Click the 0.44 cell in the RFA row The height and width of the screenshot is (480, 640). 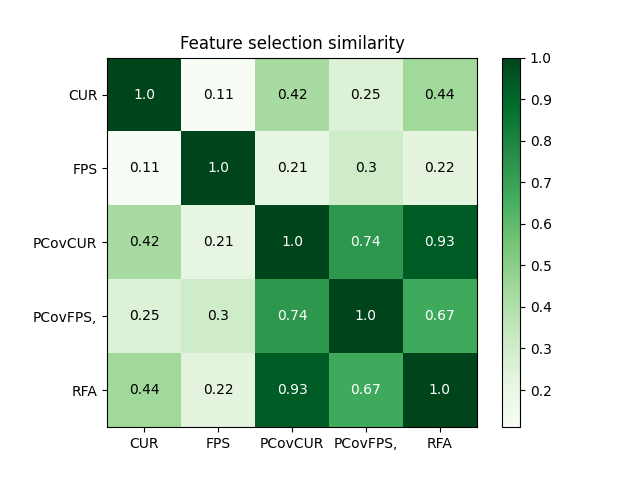[x=144, y=390]
